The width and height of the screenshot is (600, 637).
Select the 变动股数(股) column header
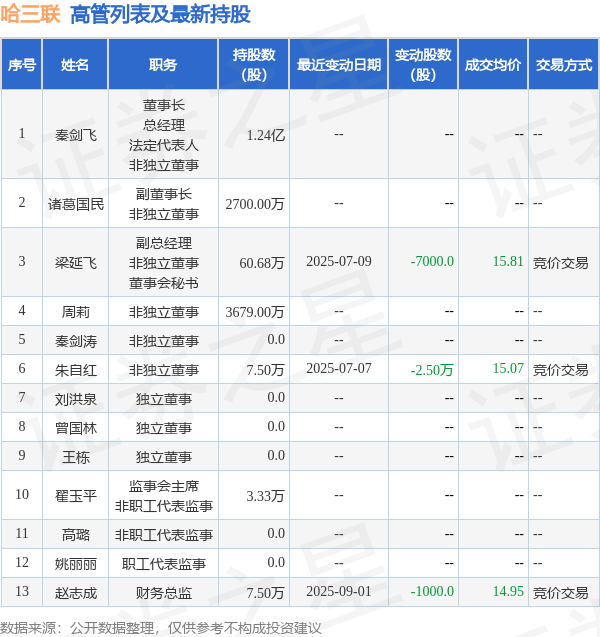(423, 65)
